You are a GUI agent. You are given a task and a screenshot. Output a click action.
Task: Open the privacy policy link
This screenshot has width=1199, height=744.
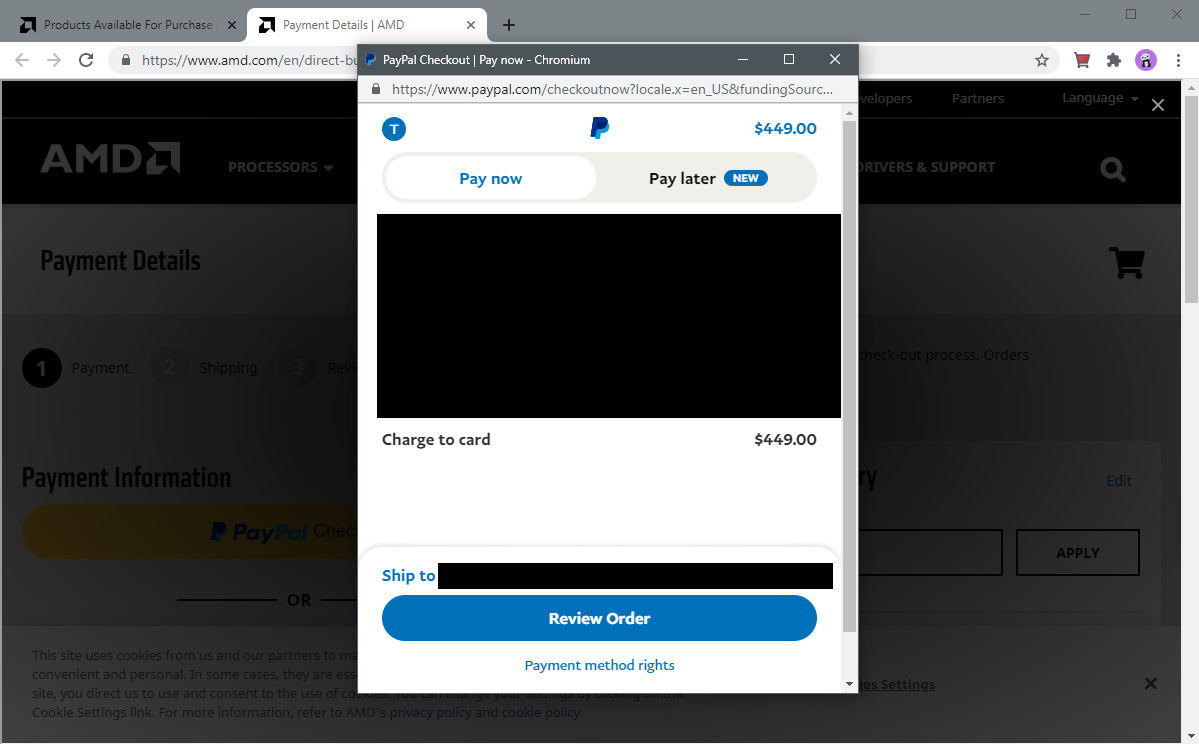coord(431,713)
